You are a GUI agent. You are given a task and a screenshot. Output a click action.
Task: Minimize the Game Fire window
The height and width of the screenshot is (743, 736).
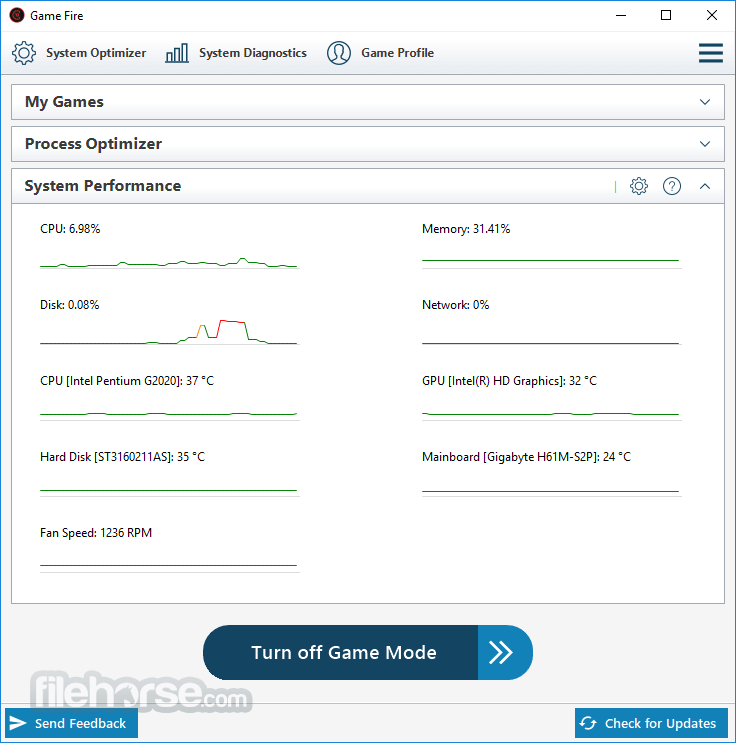[621, 16]
